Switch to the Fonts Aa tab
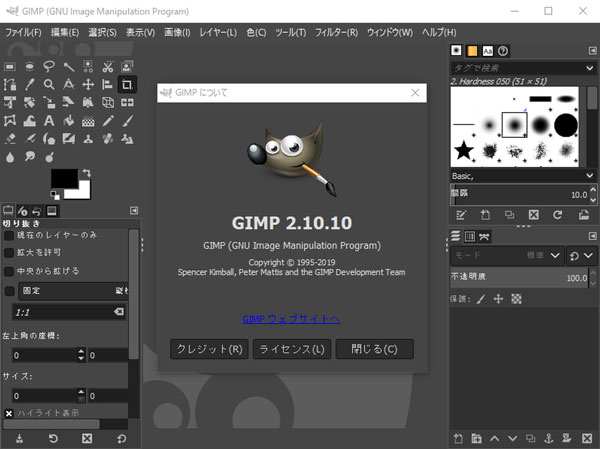The height and width of the screenshot is (449, 600). click(488, 51)
